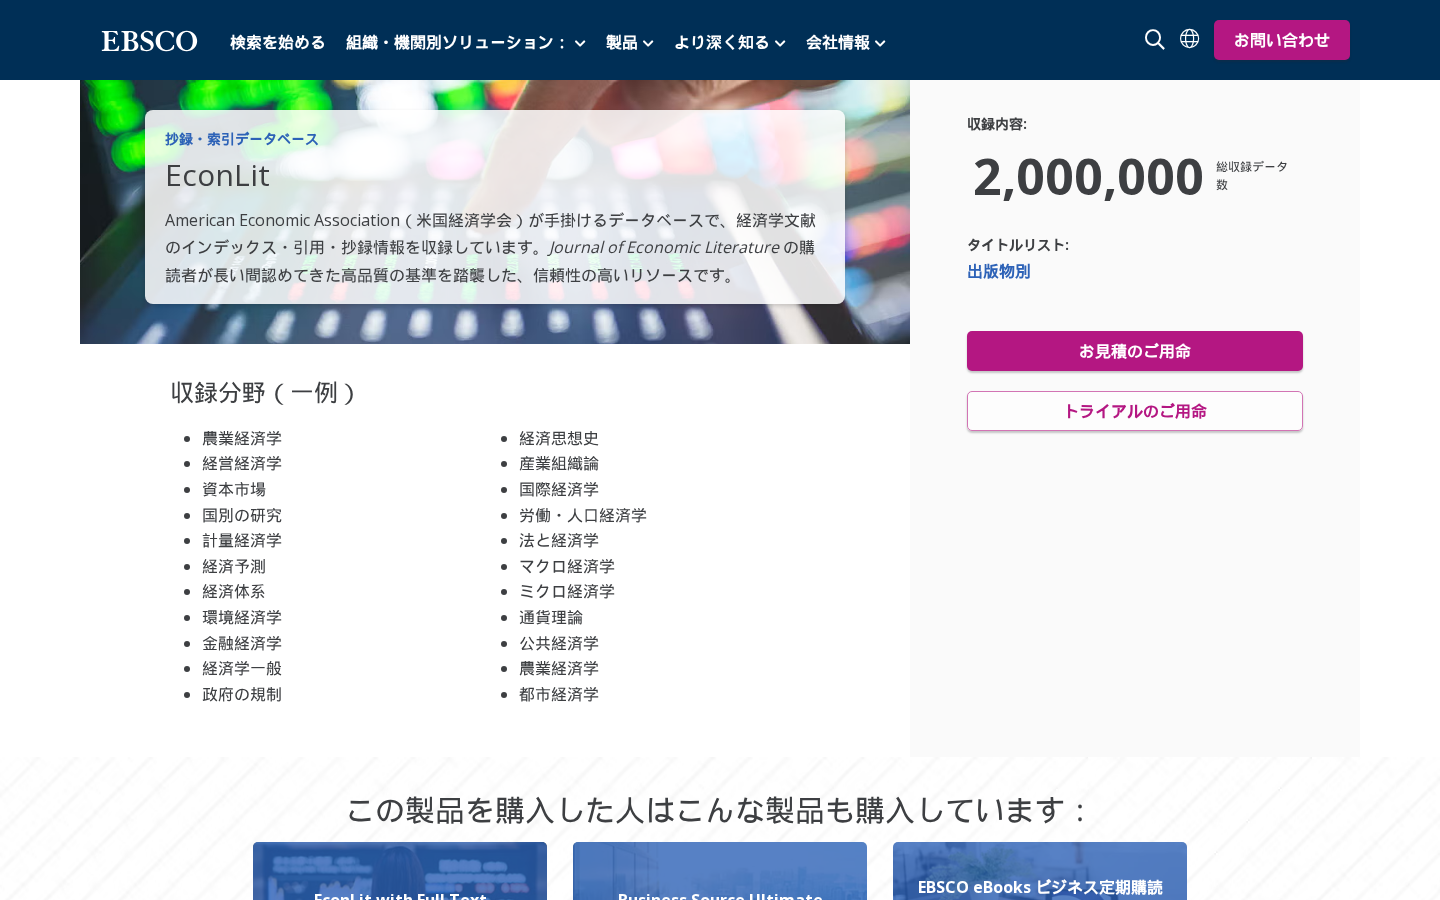Click the 国際経済学 list item
The image size is (1440, 900).
pos(559,489)
